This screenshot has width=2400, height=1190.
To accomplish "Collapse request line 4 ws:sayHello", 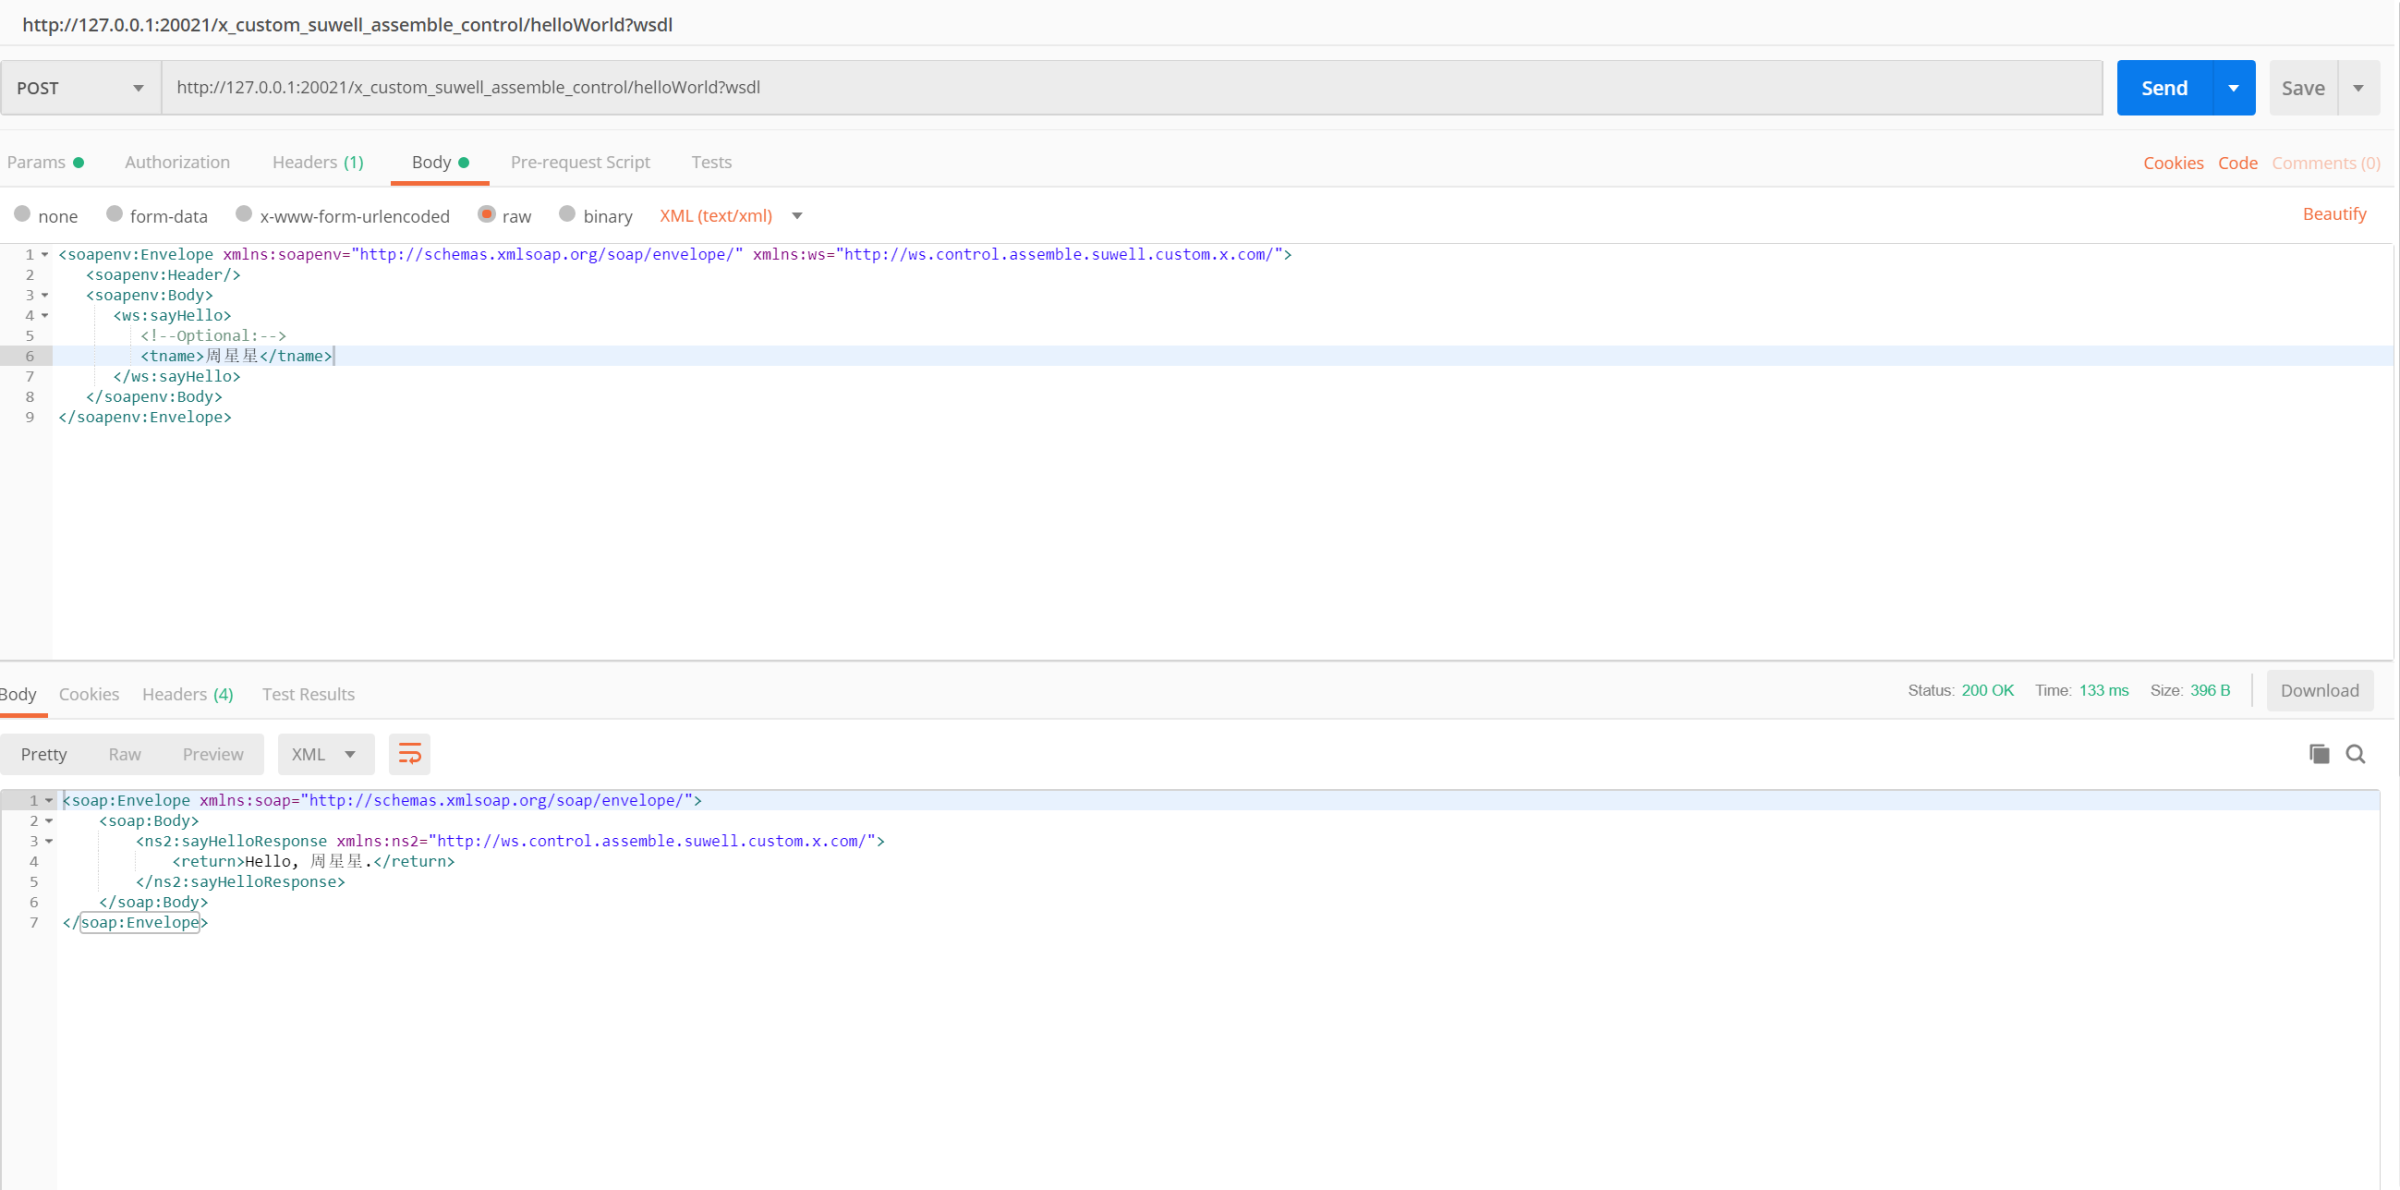I will (x=45, y=316).
